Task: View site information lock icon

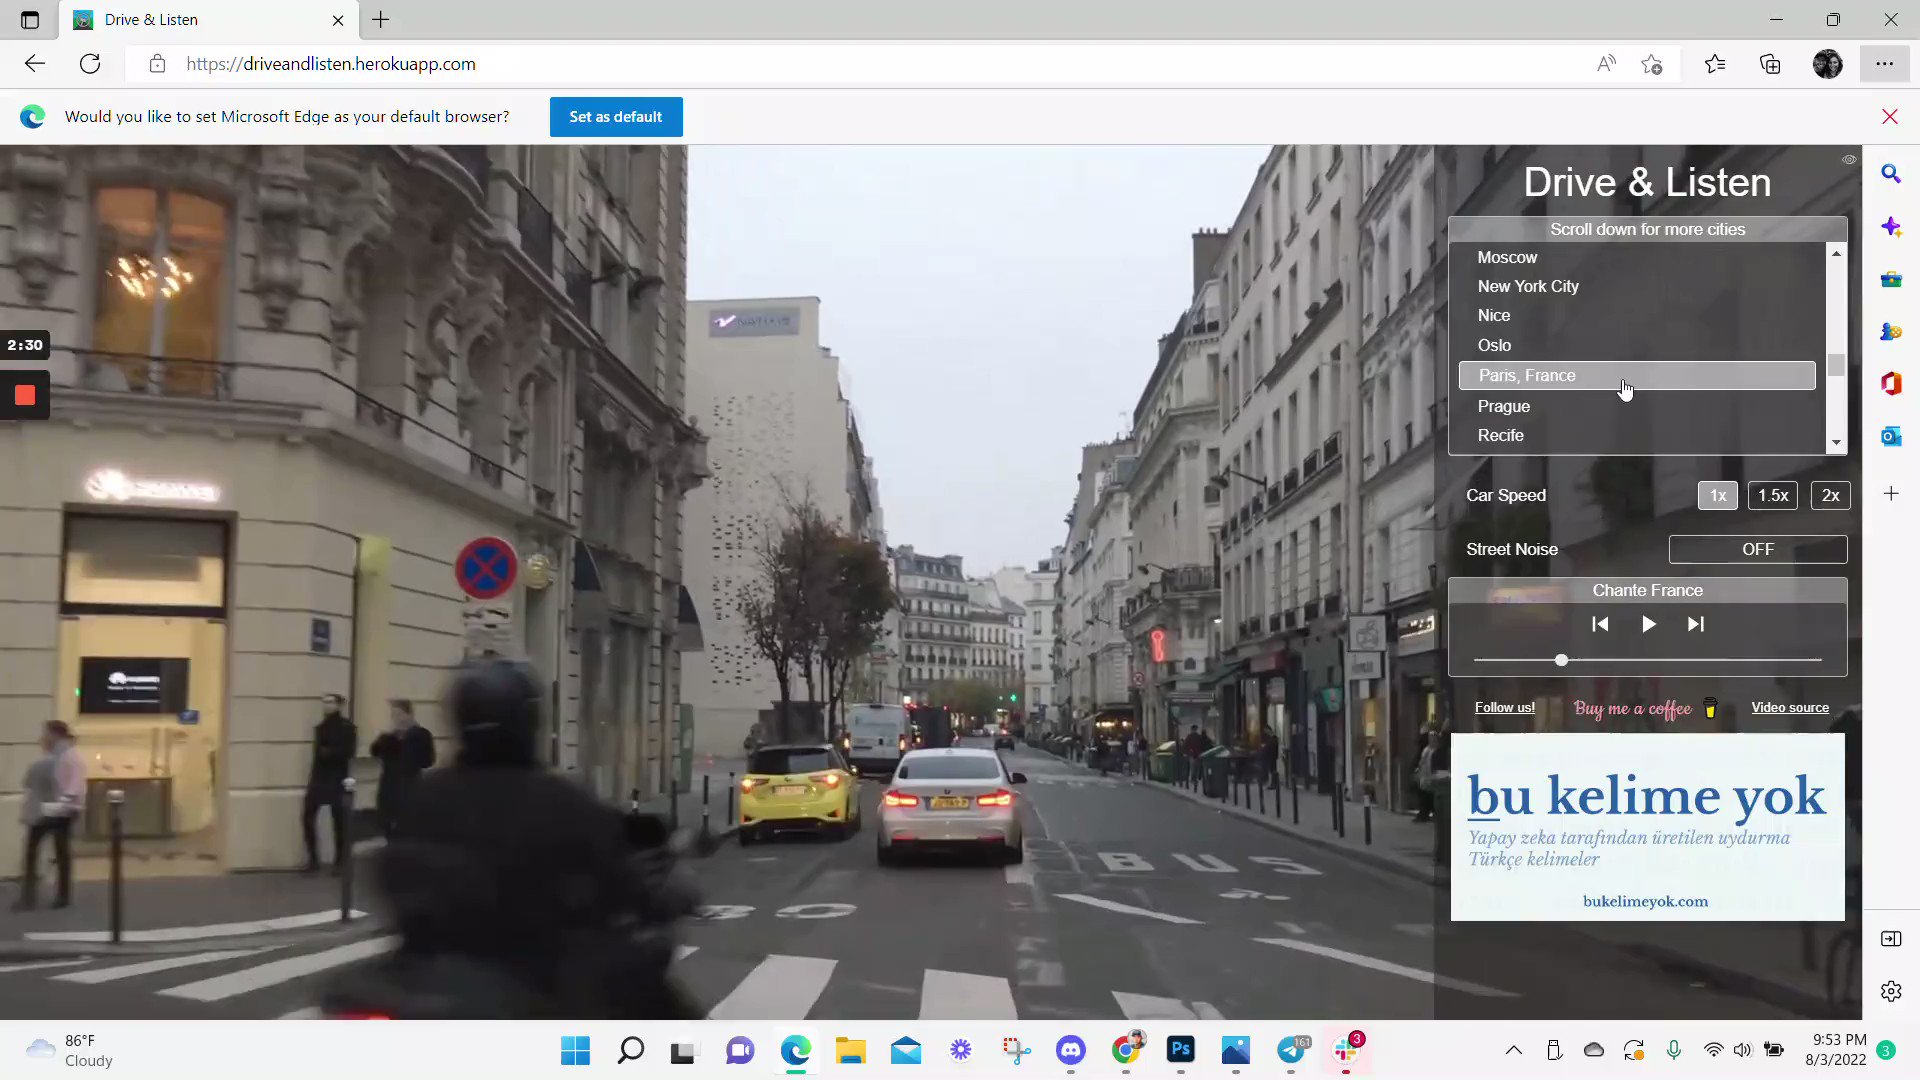Action: [x=157, y=64]
